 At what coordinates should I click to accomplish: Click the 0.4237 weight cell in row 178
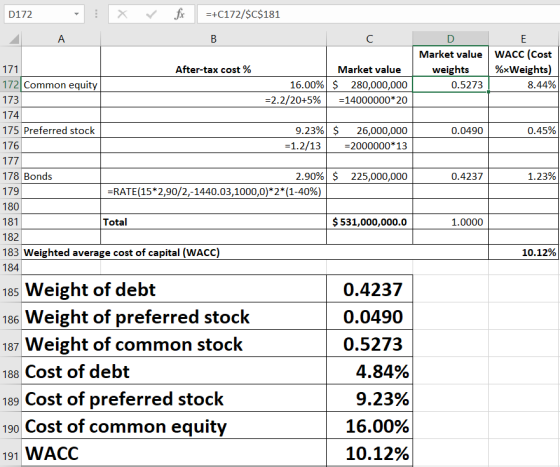pyautogui.click(x=450, y=176)
